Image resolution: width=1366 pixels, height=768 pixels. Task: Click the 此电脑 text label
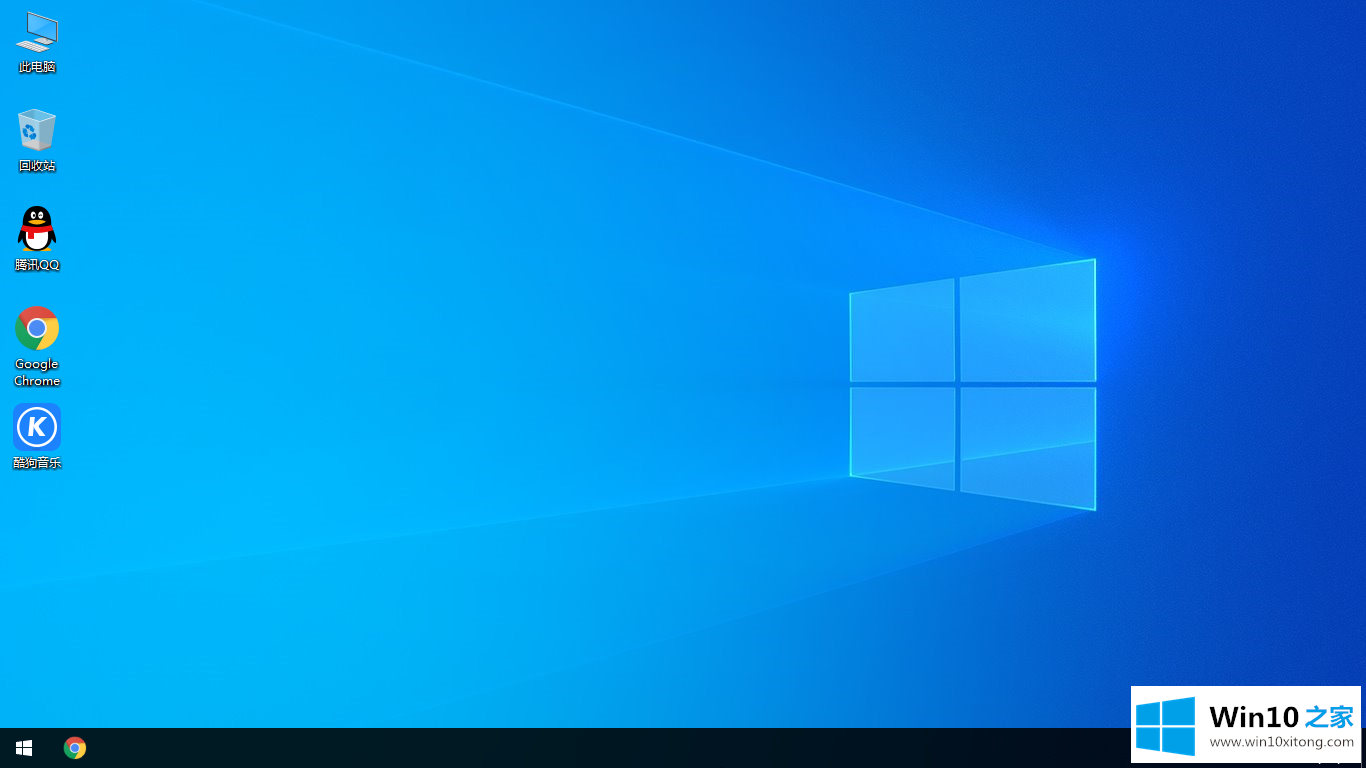pos(37,67)
